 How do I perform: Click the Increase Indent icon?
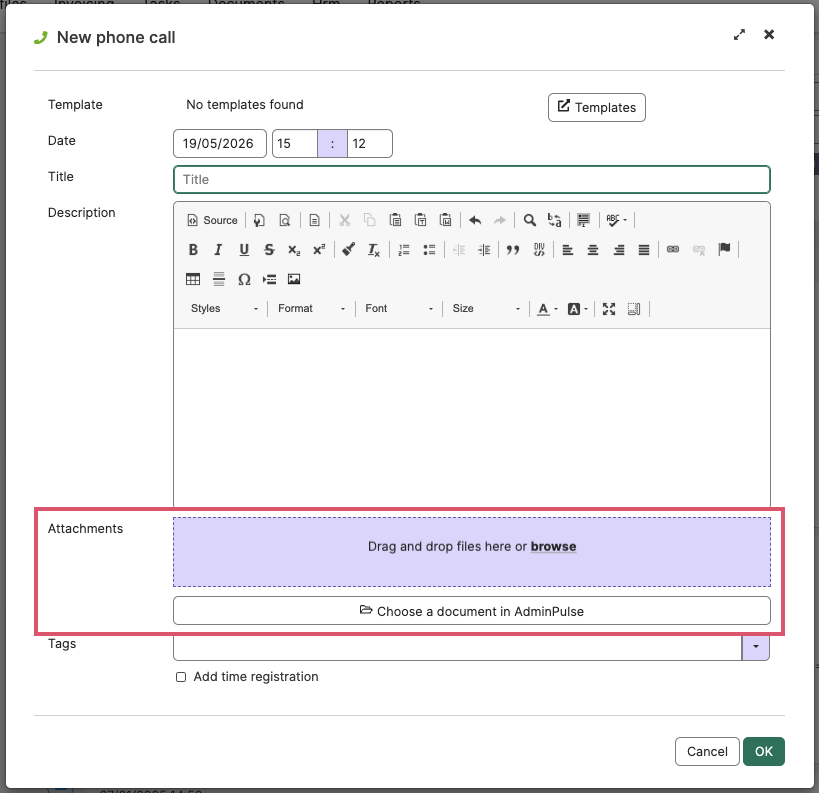coord(484,250)
